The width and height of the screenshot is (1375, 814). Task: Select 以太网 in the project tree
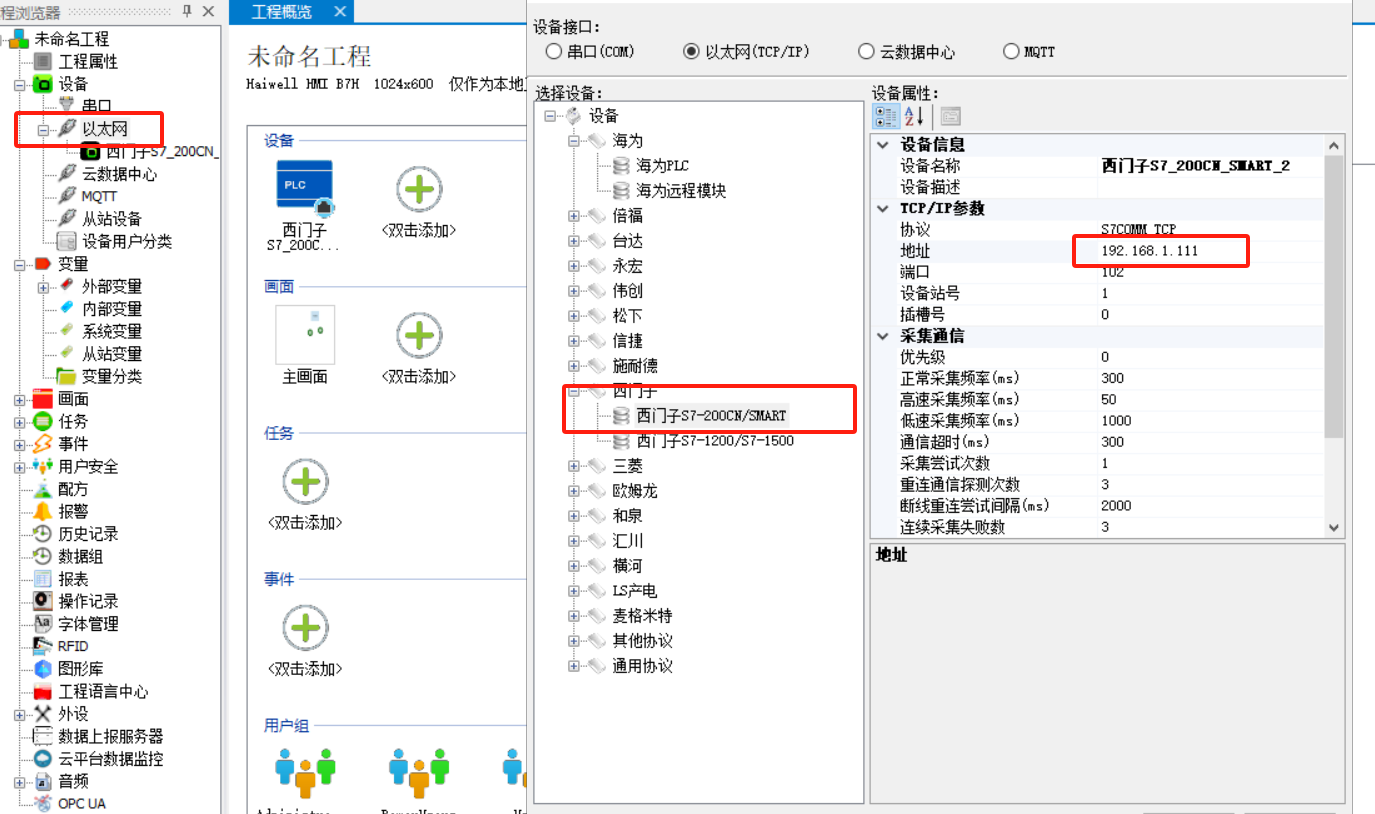tap(104, 130)
